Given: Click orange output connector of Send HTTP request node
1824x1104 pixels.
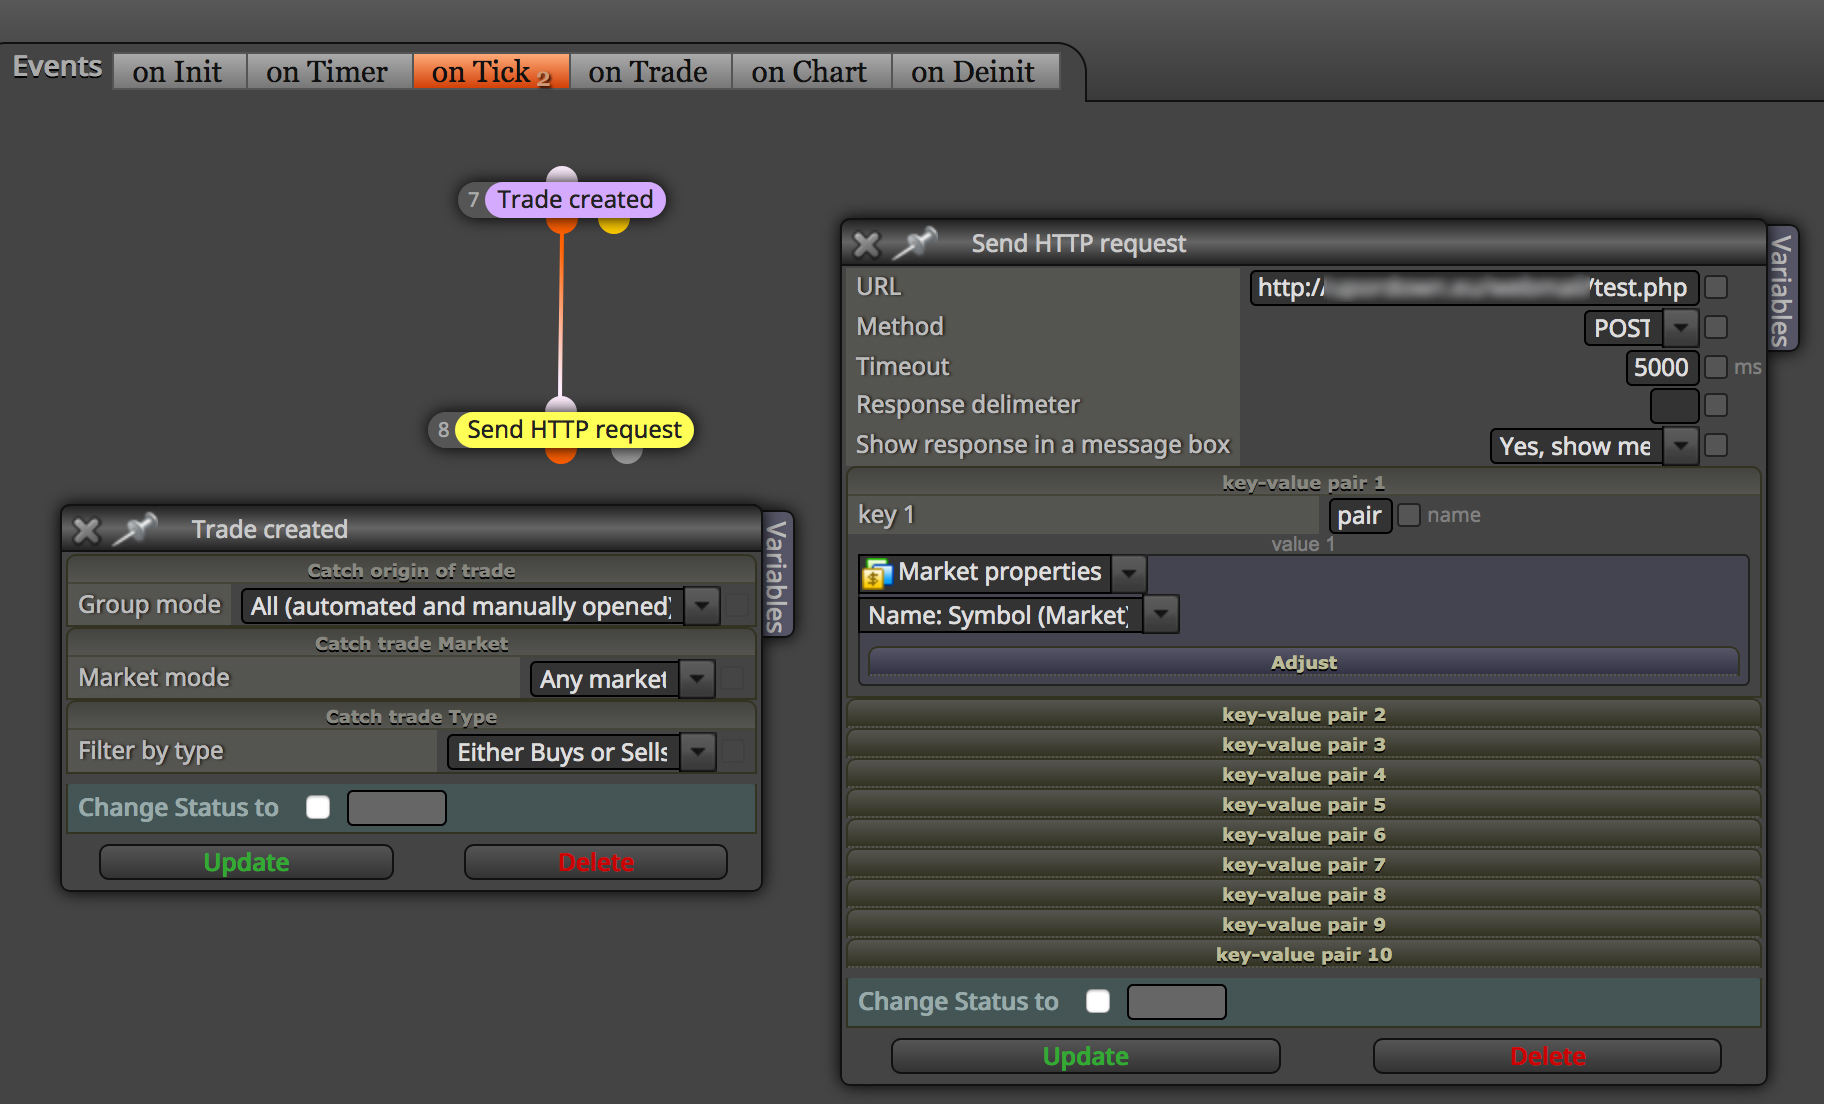Looking at the screenshot, I should click(x=561, y=454).
